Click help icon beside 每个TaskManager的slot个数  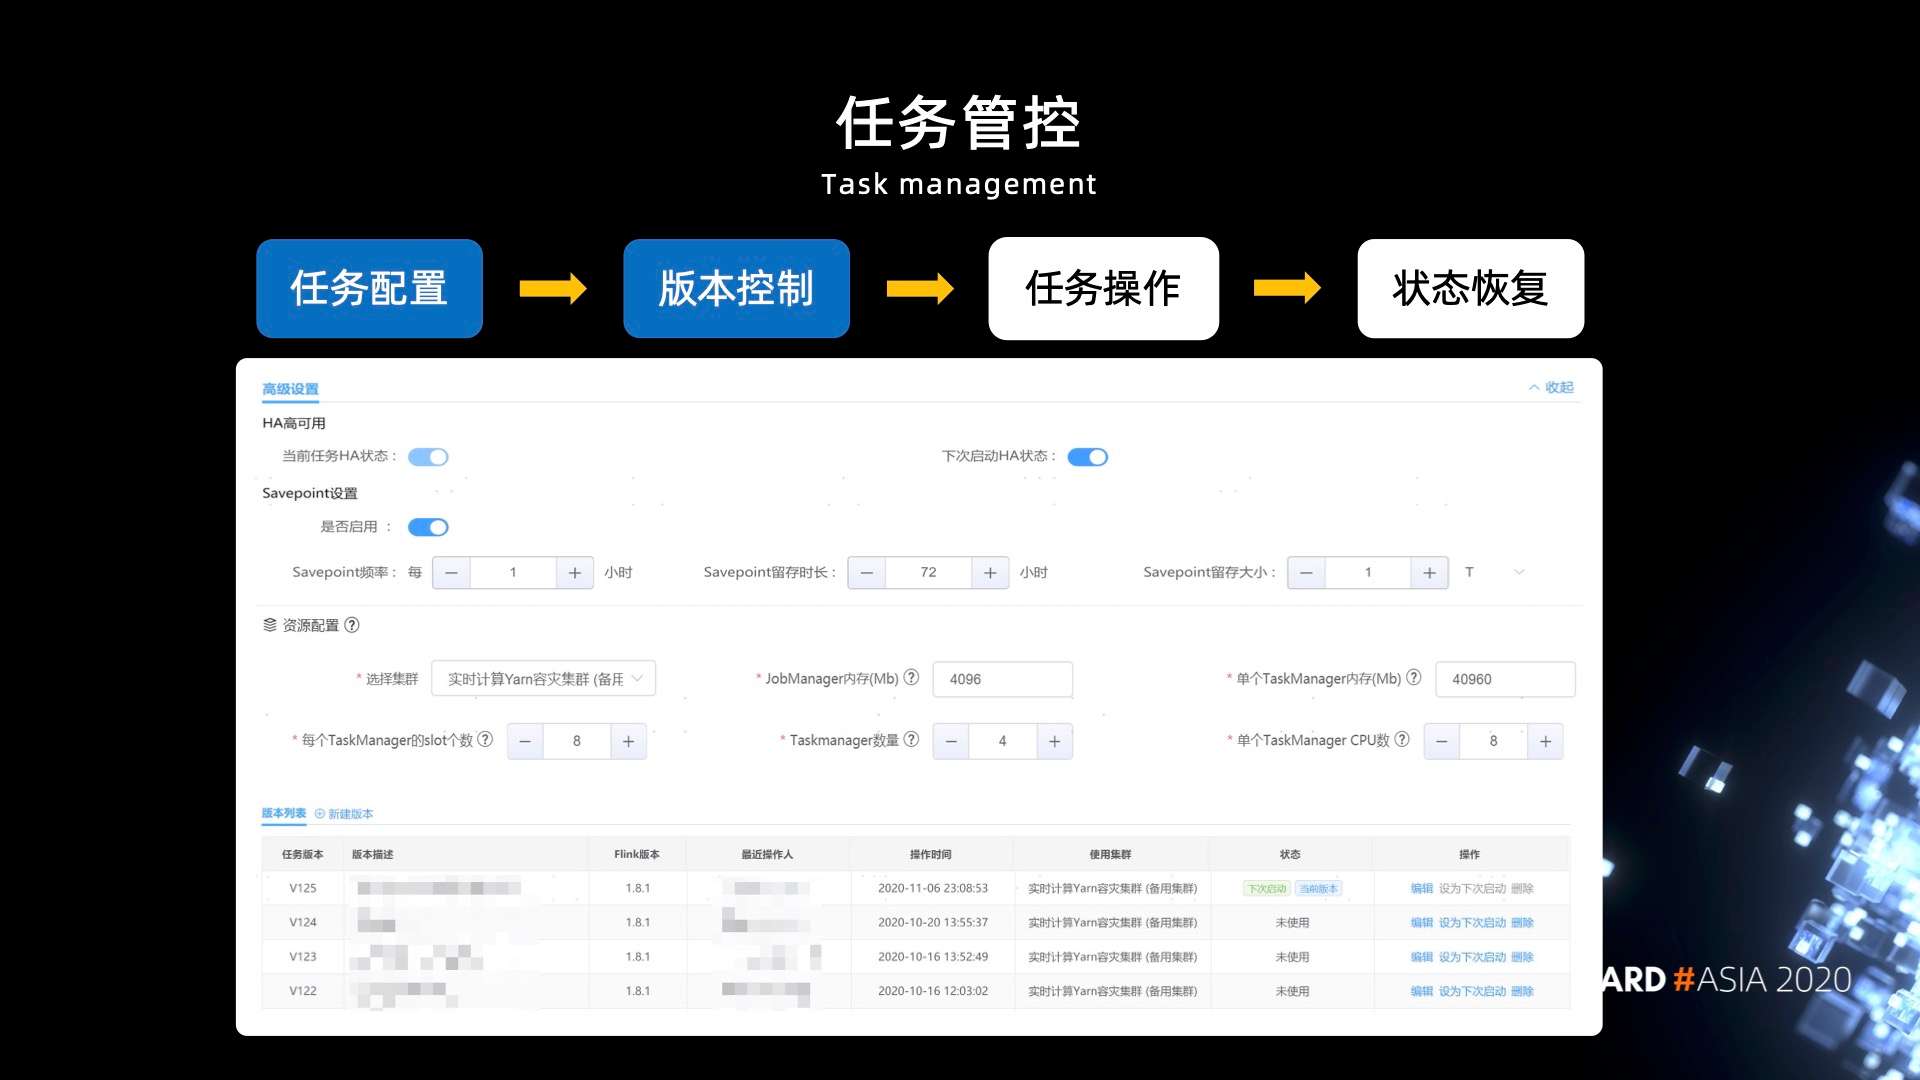click(485, 740)
